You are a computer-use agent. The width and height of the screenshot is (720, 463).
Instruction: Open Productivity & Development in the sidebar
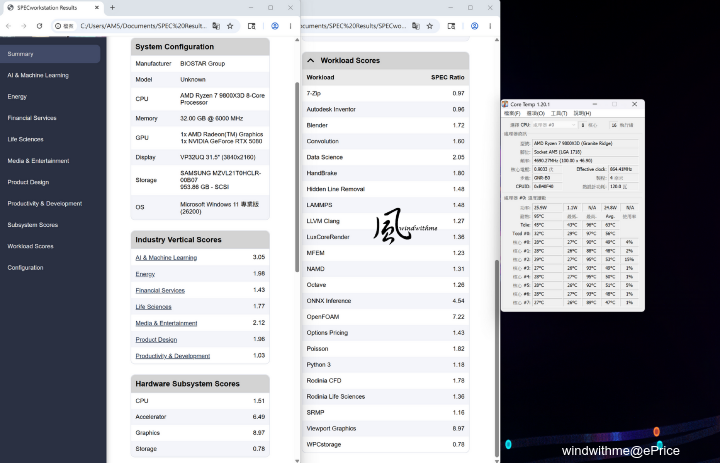[45, 203]
